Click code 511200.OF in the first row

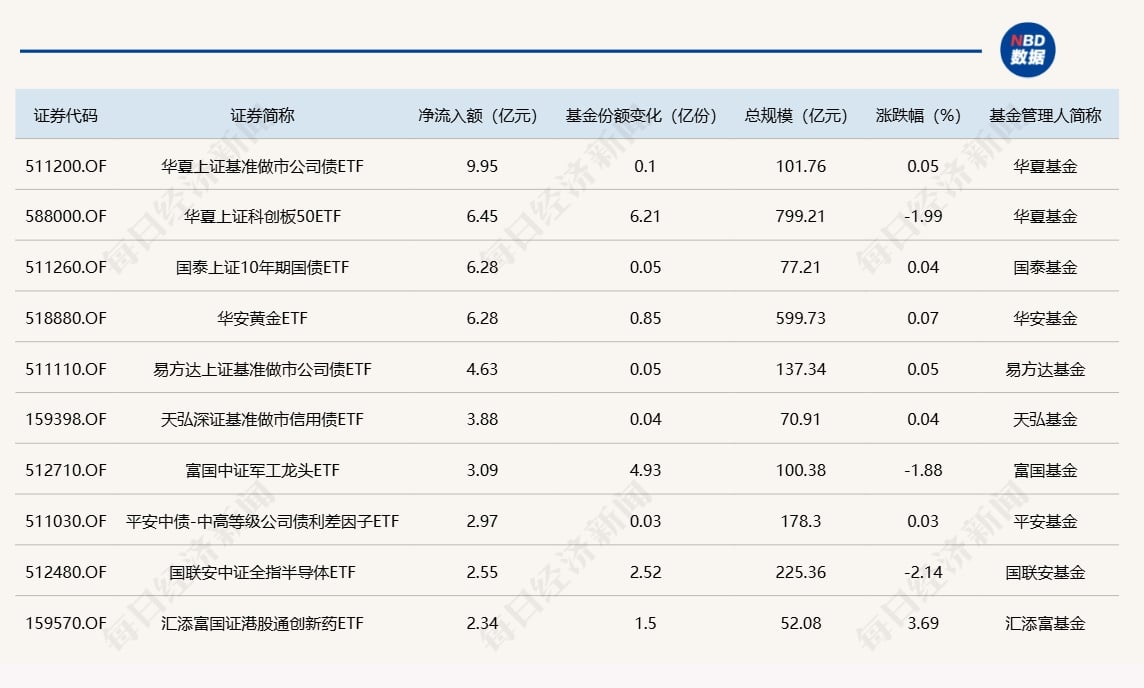click(x=67, y=165)
